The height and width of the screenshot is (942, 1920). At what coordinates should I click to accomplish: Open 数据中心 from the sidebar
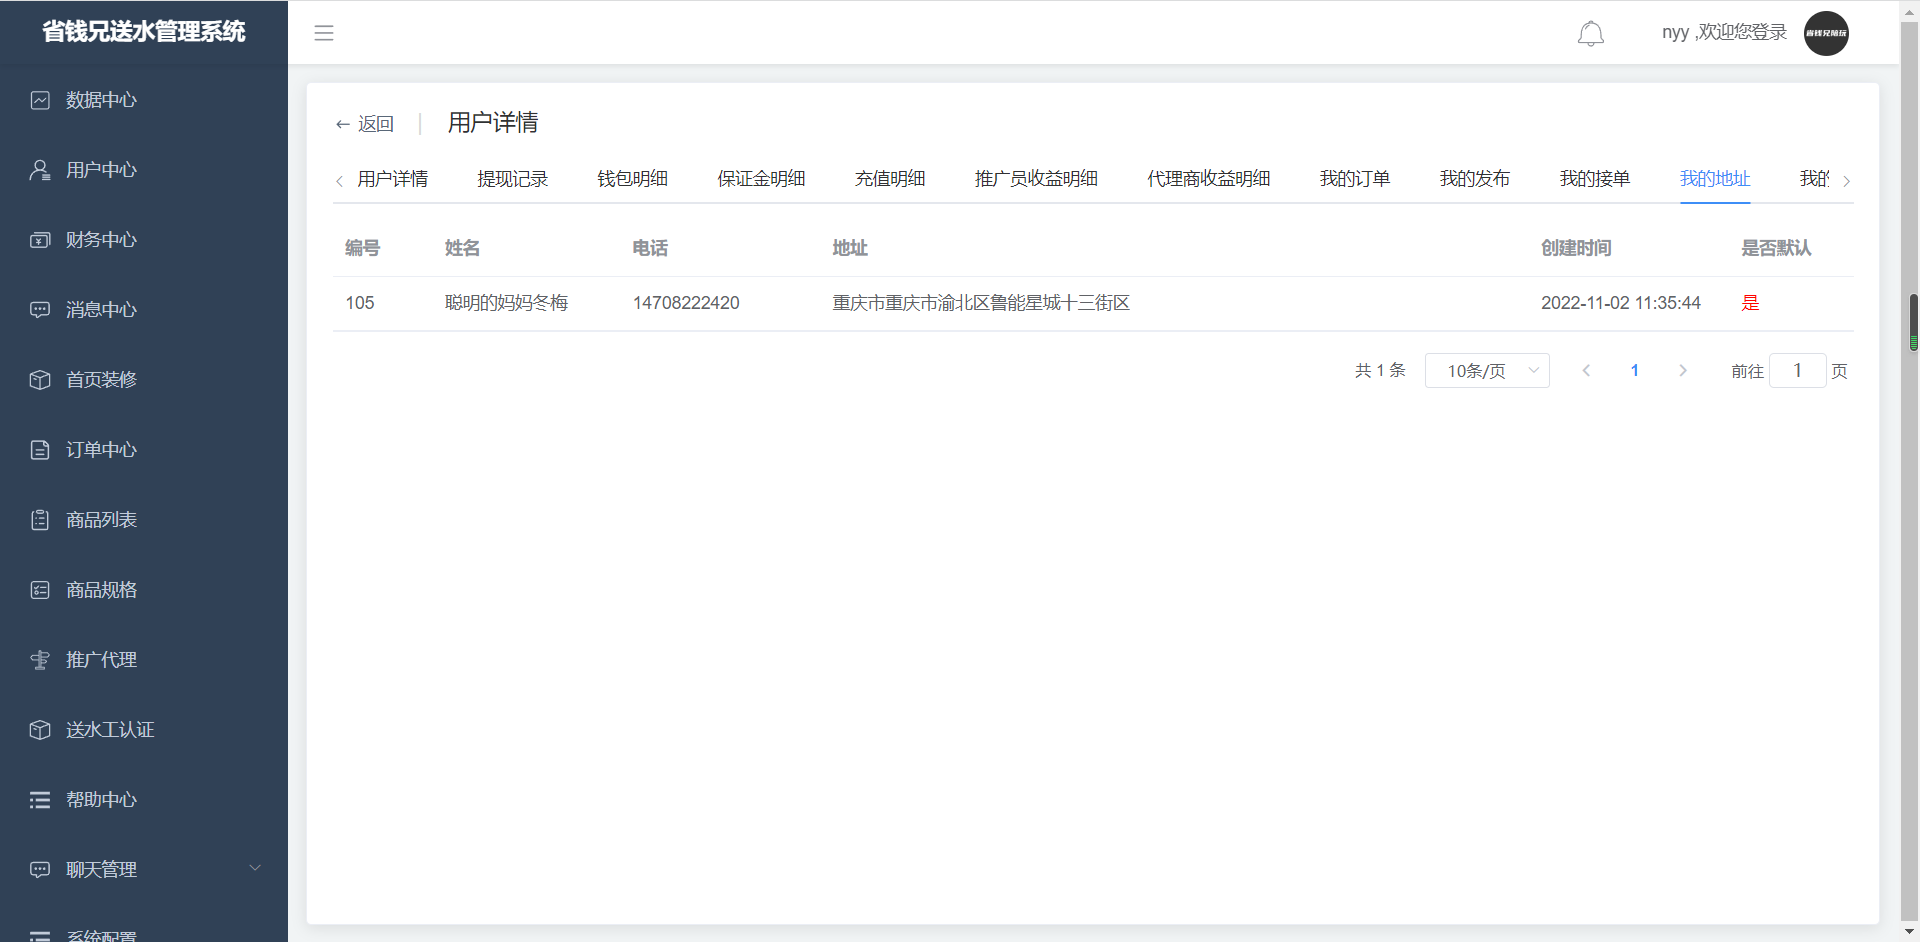(101, 100)
